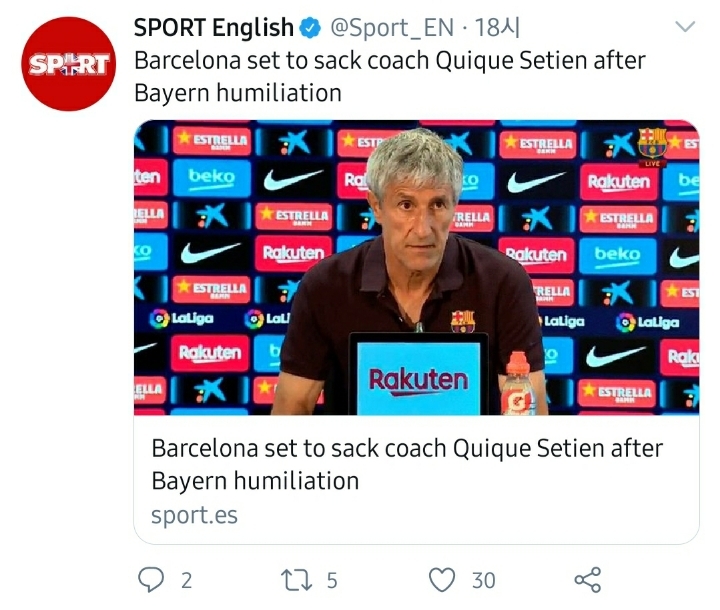Click the reply count of 2
Viewport: 720px width, 610px height.
point(186,579)
